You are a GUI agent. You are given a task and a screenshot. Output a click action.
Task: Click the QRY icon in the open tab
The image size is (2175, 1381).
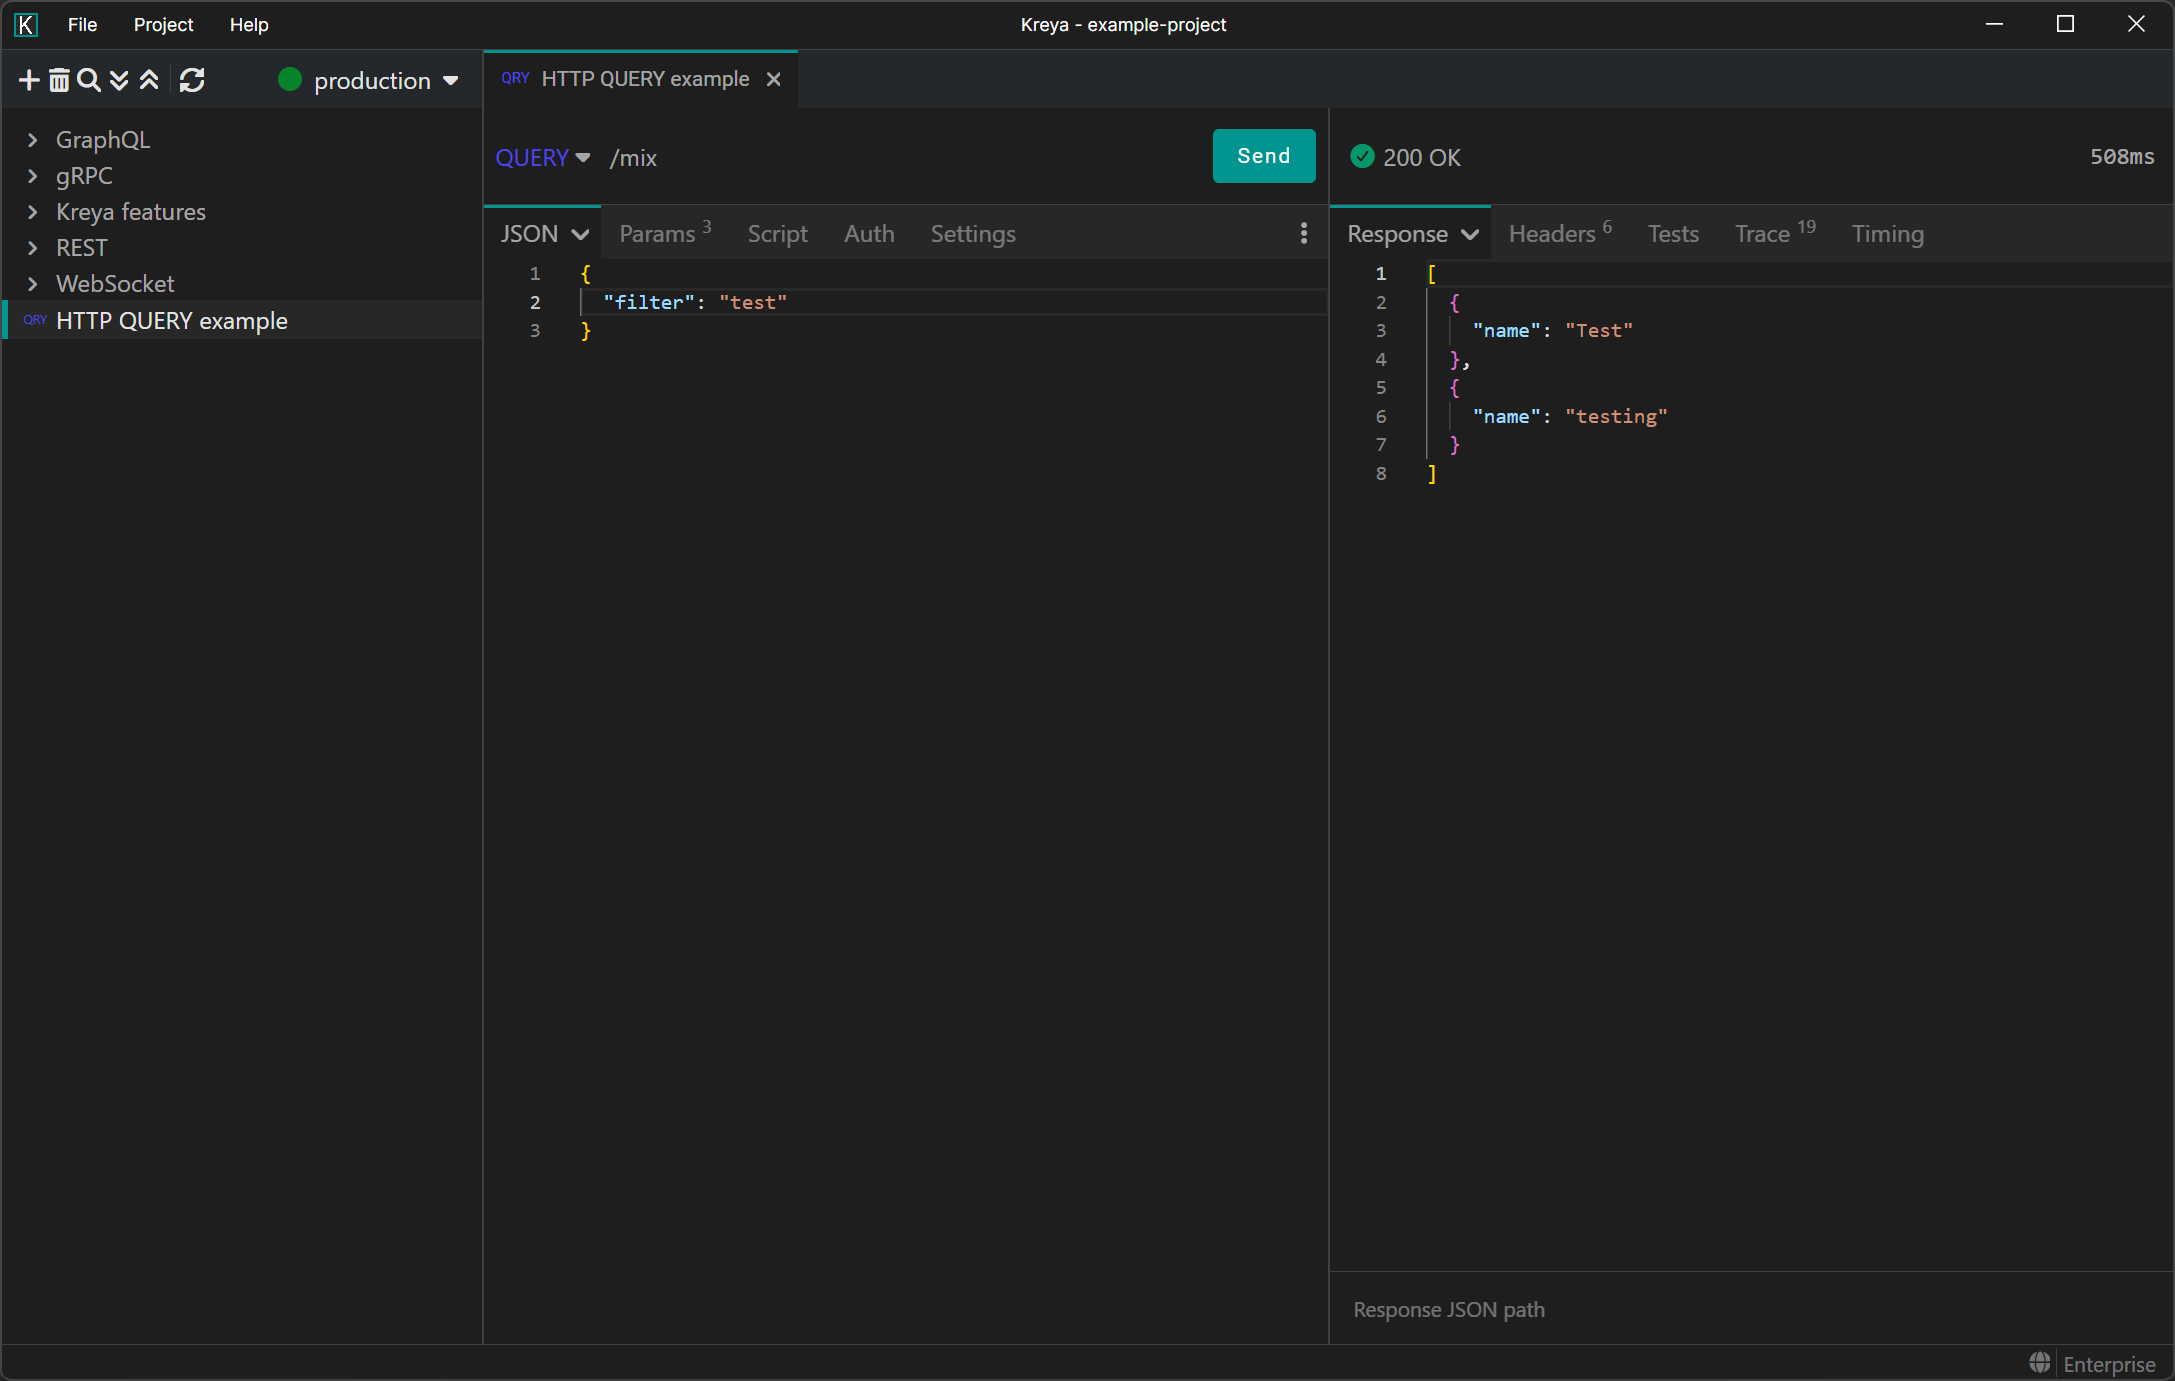point(515,78)
